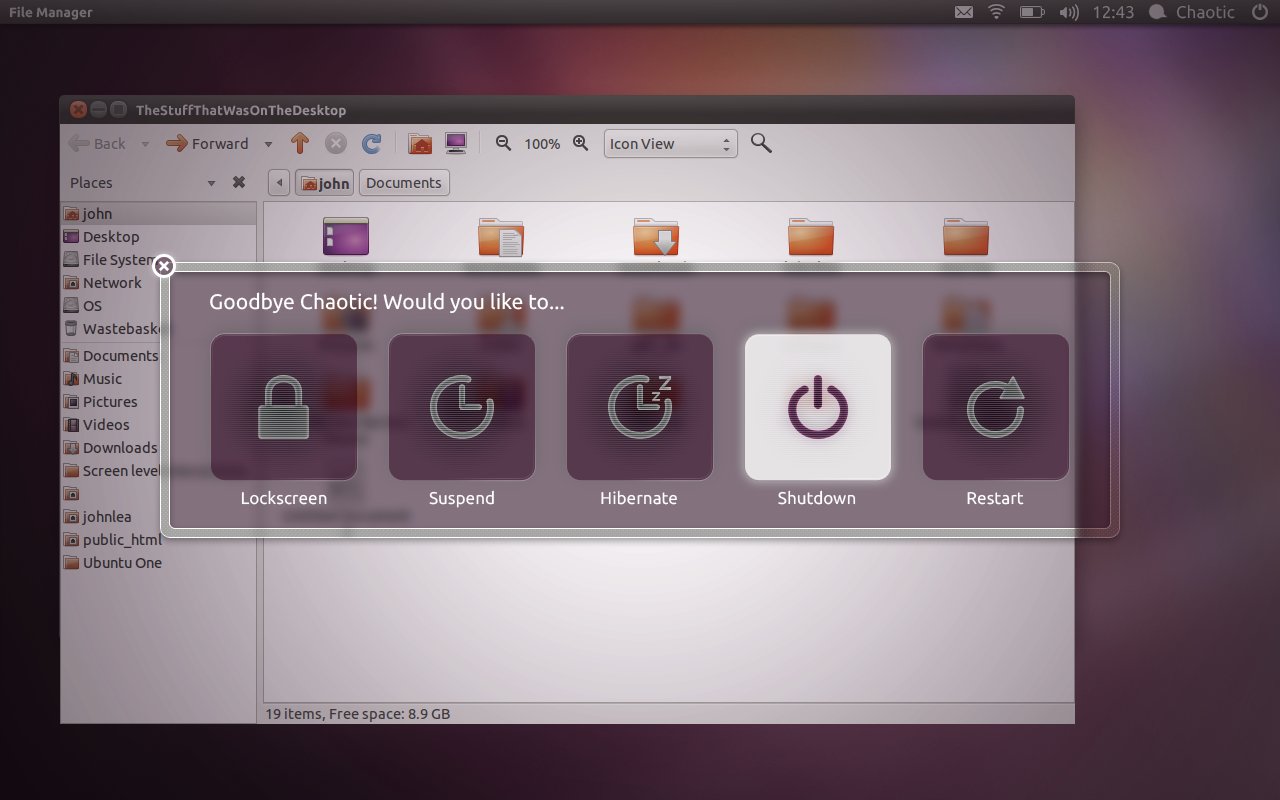This screenshot has height=800, width=1280.
Task: Click the Forward navigation button
Action: (x=207, y=144)
